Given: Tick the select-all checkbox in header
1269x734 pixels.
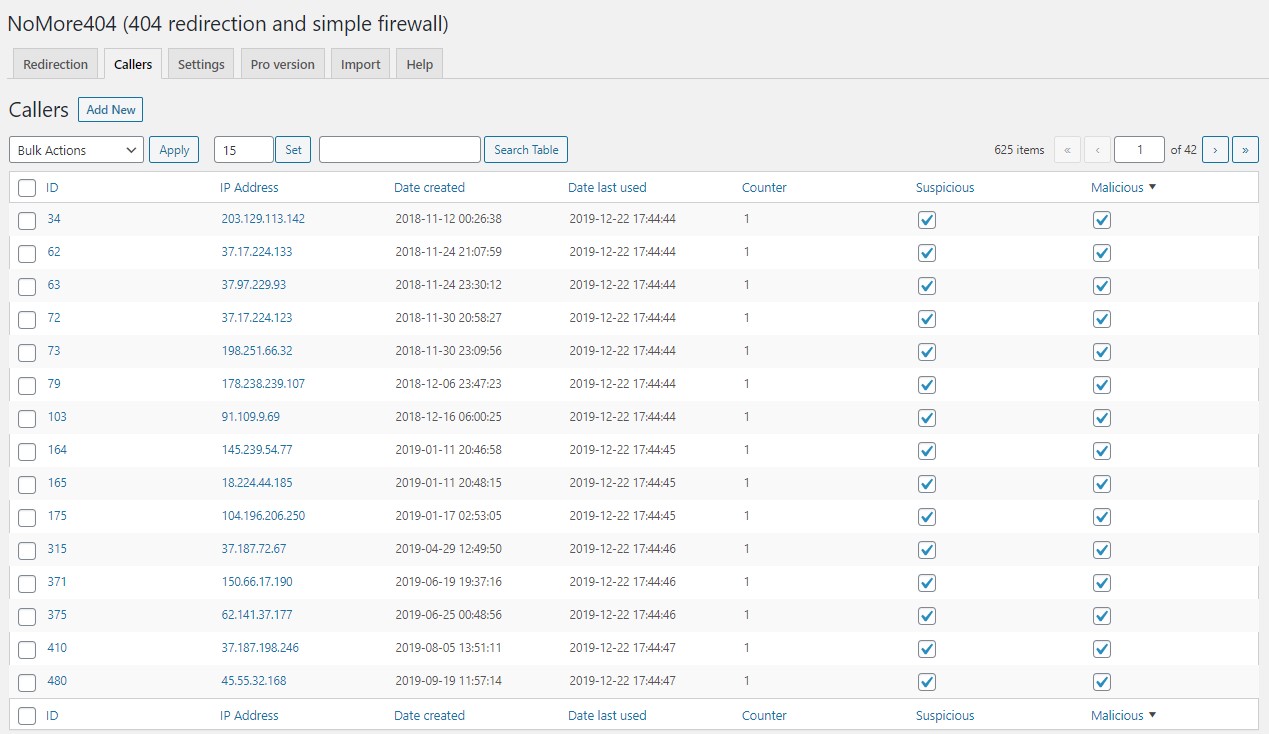Looking at the screenshot, I should pyautogui.click(x=27, y=188).
